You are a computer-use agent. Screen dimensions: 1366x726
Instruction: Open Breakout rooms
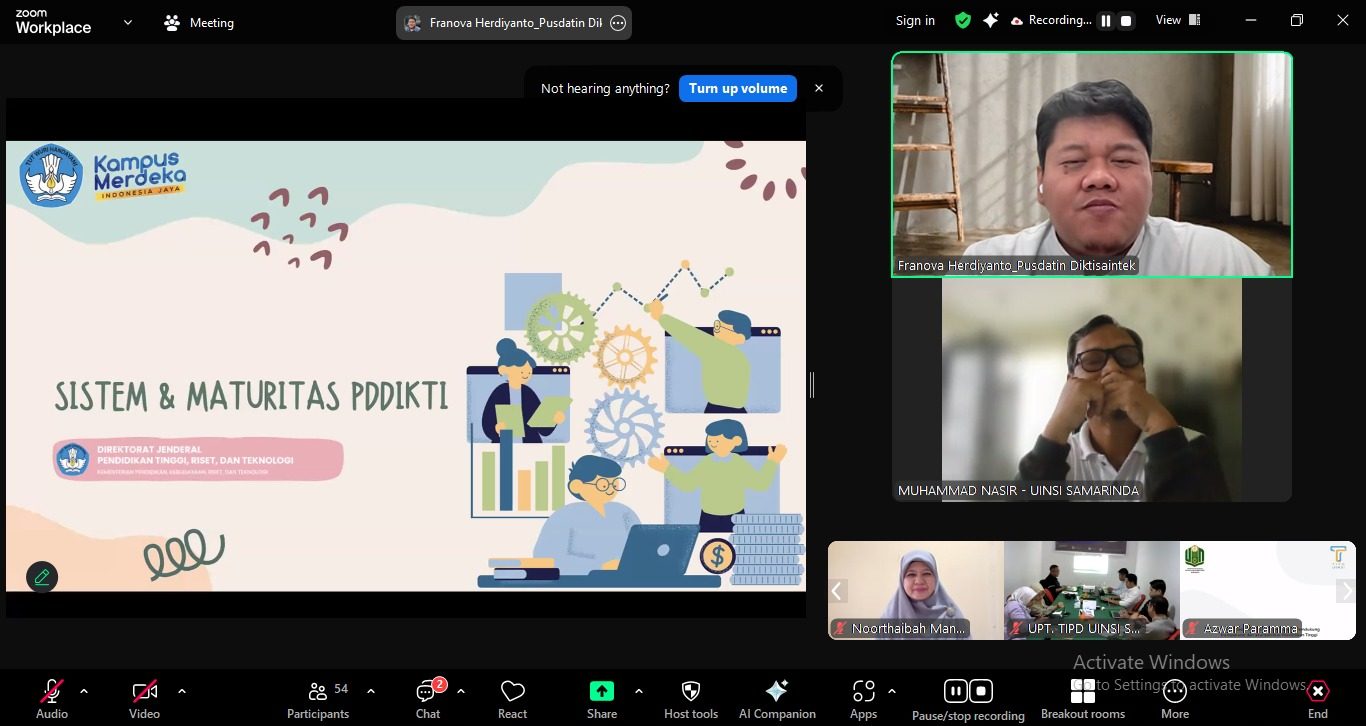click(1083, 699)
